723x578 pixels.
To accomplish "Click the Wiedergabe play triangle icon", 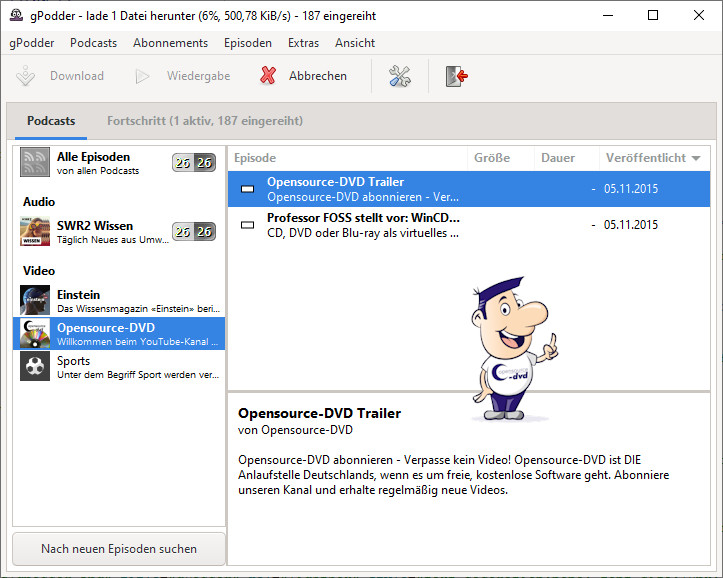I will (x=142, y=76).
